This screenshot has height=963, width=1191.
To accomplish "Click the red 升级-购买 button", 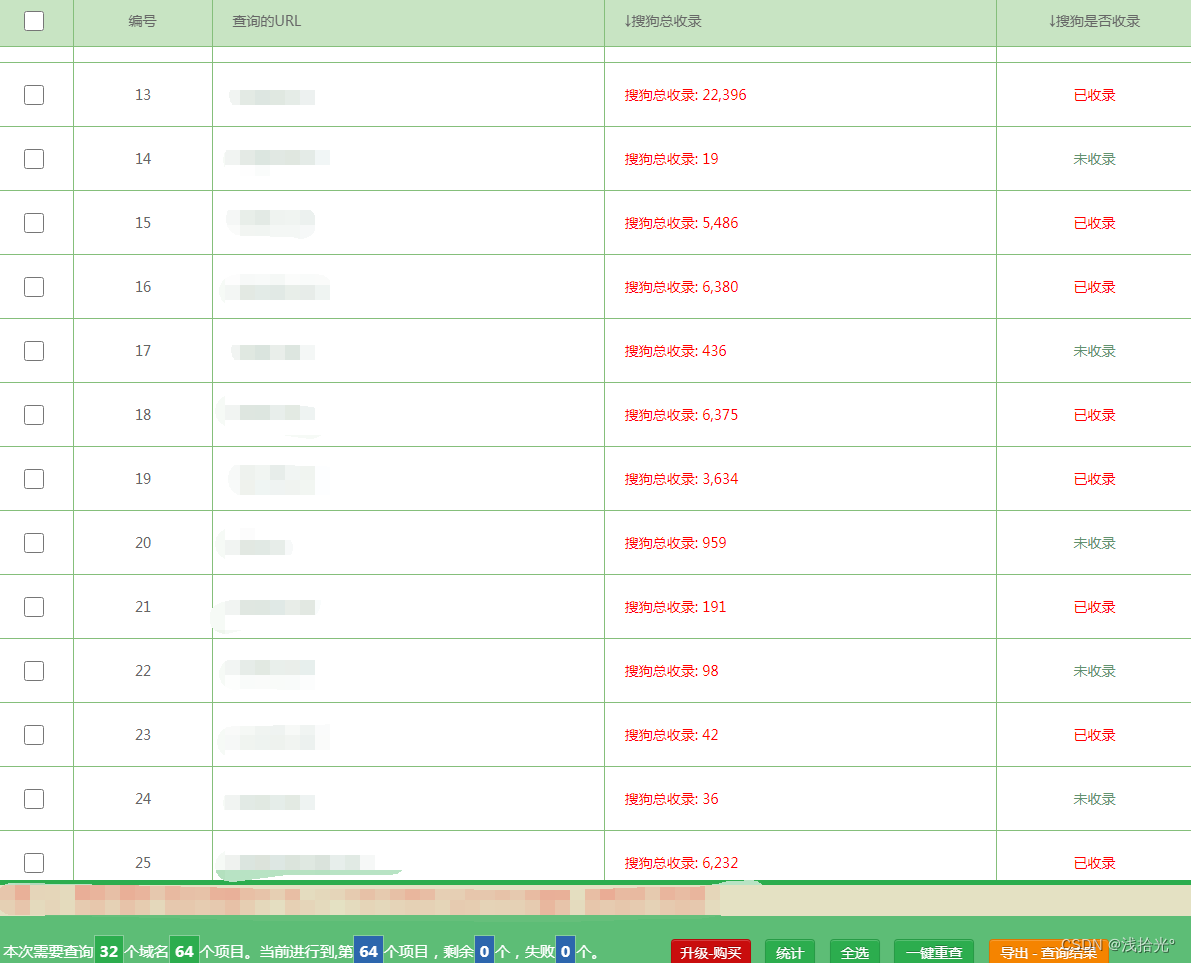I will [x=711, y=952].
